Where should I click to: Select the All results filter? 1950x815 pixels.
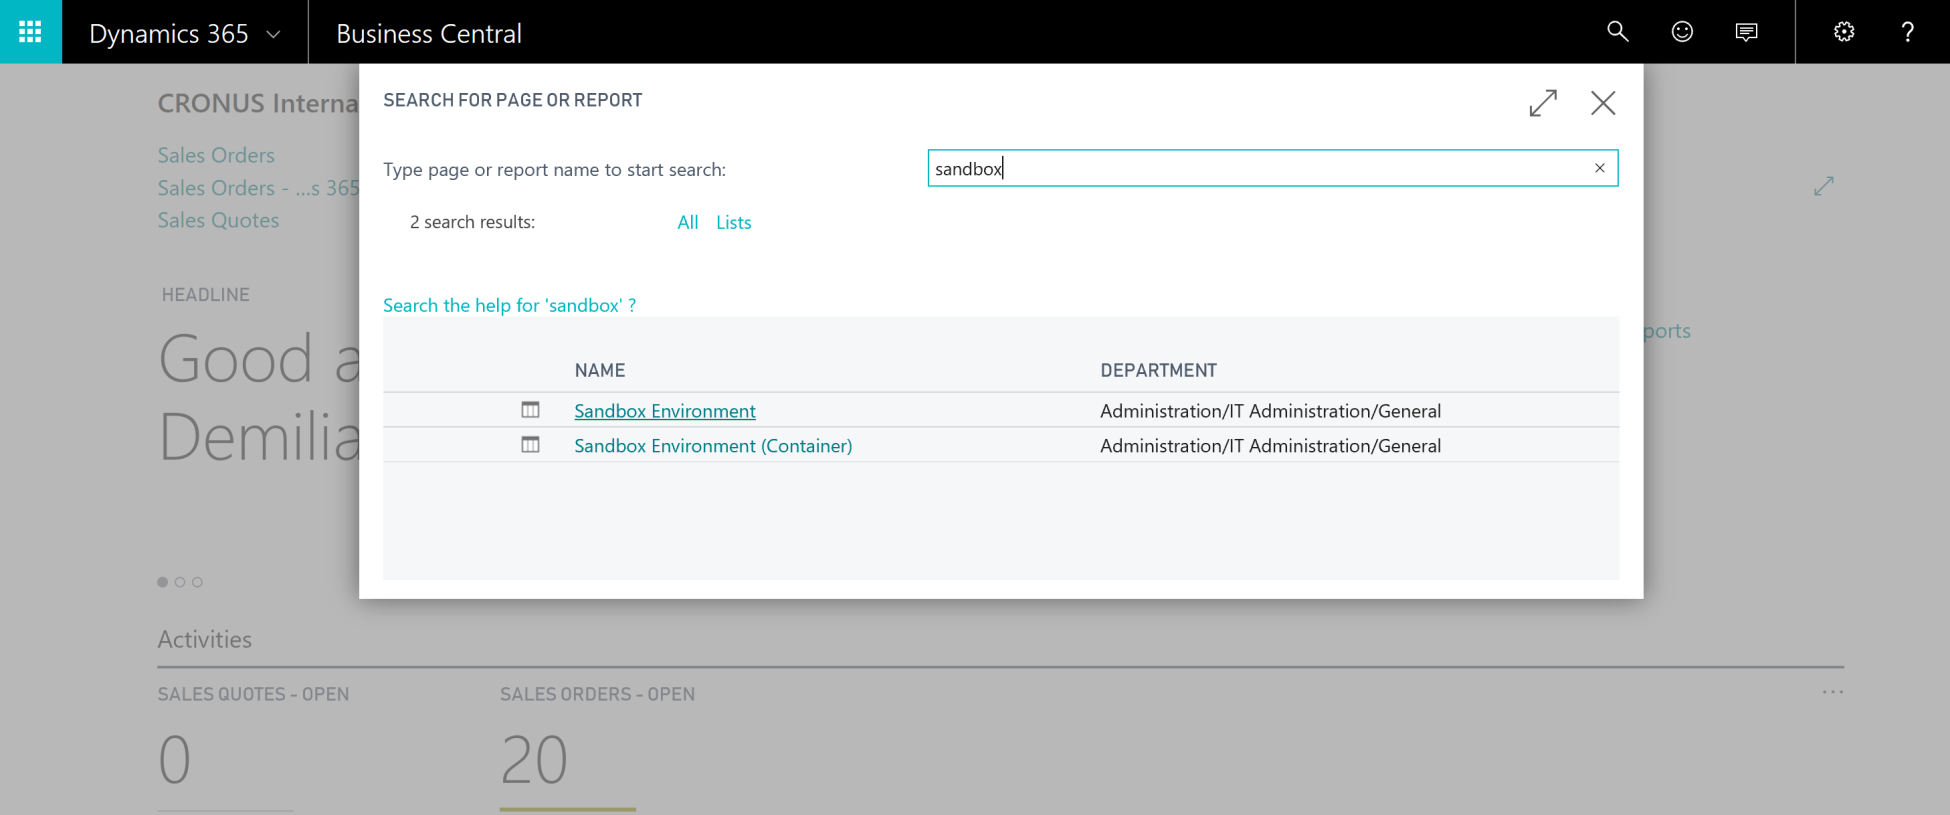pos(688,223)
